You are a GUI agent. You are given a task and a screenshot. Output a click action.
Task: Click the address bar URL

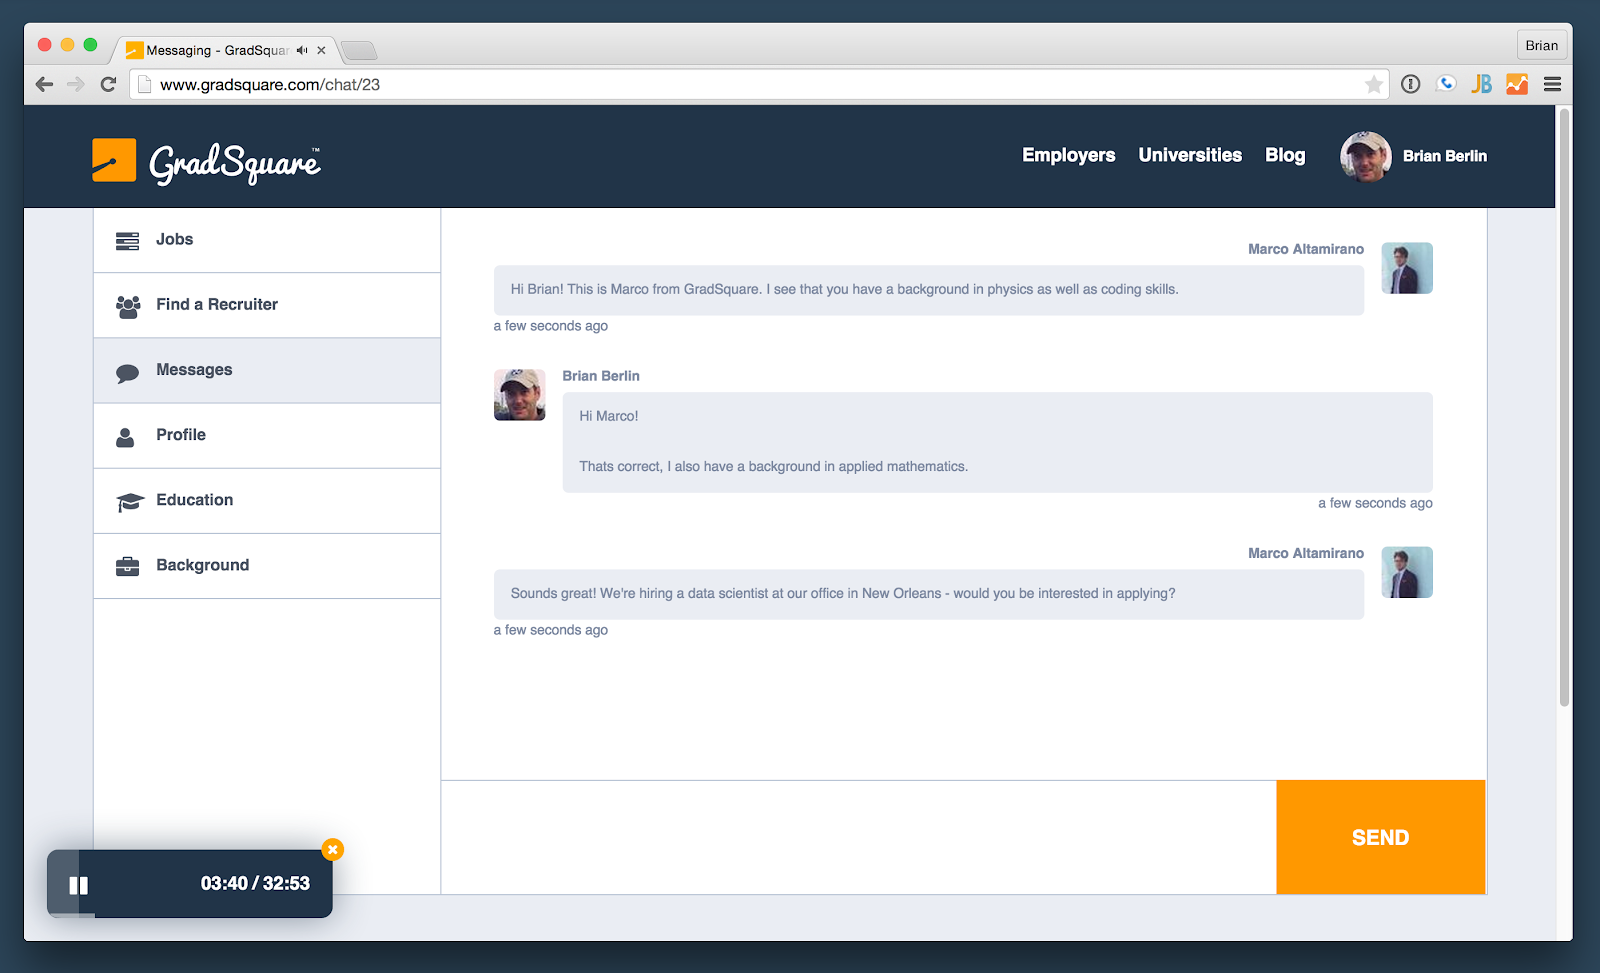pyautogui.click(x=270, y=85)
